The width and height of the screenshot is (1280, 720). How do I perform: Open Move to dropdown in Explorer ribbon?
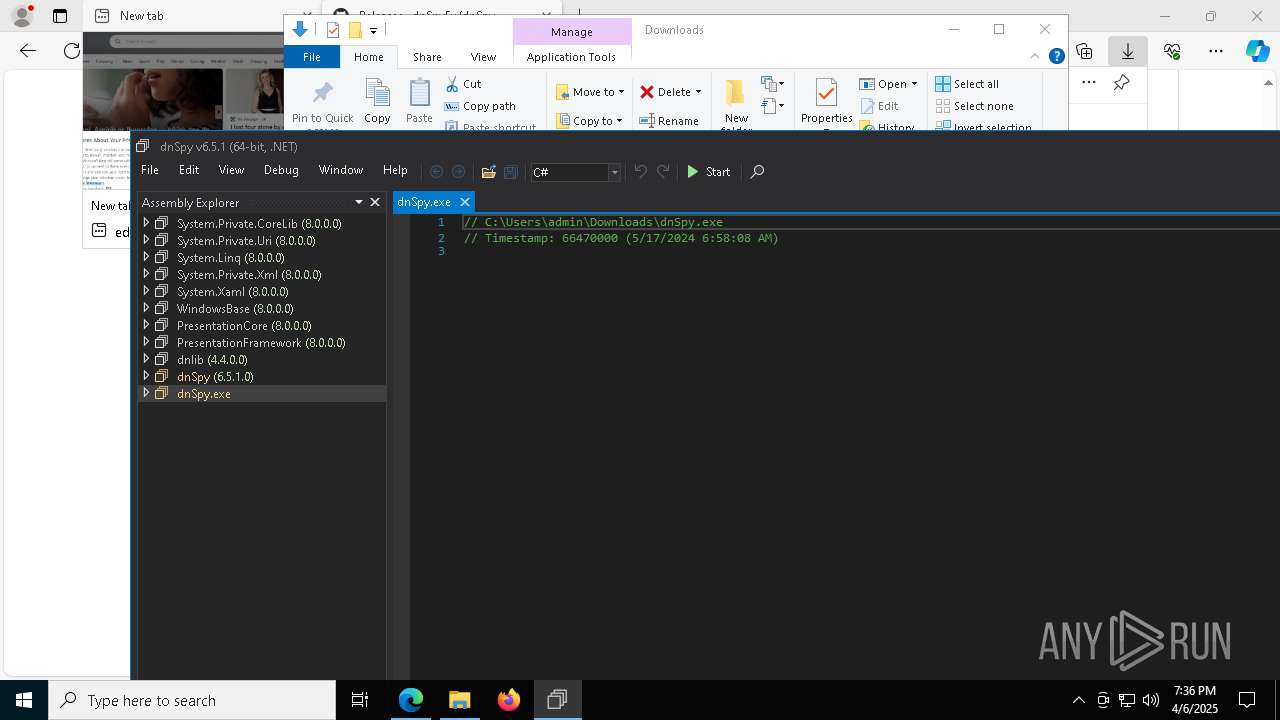coord(590,92)
